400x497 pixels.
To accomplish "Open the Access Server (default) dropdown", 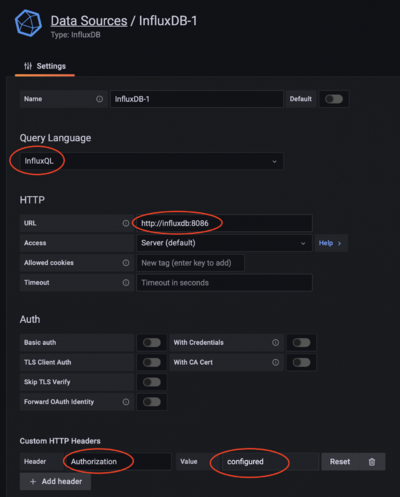I will 224,243.
